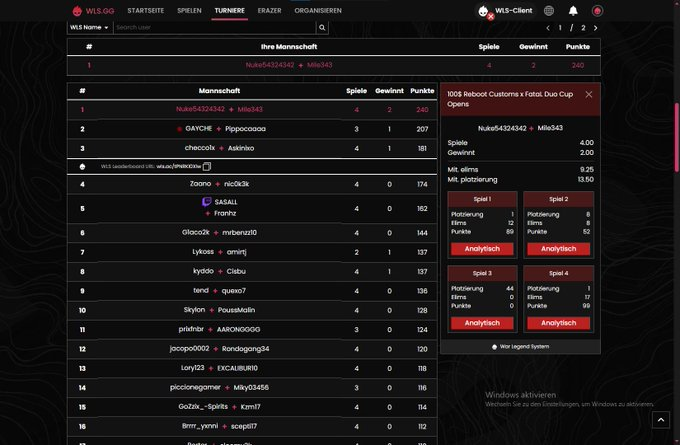Select the GAYCHE + Pippocaaaa team row
This screenshot has height=445, width=680.
252,129
